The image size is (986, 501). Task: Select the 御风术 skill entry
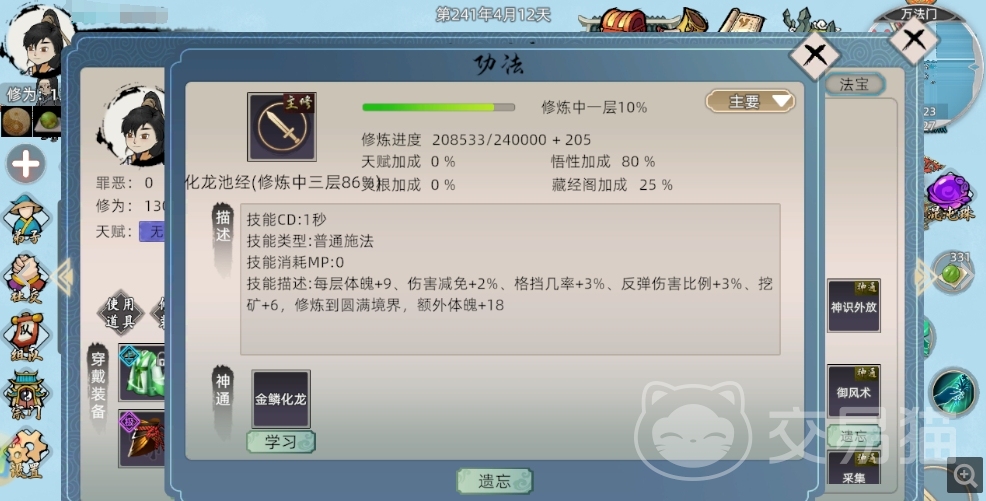coord(853,391)
